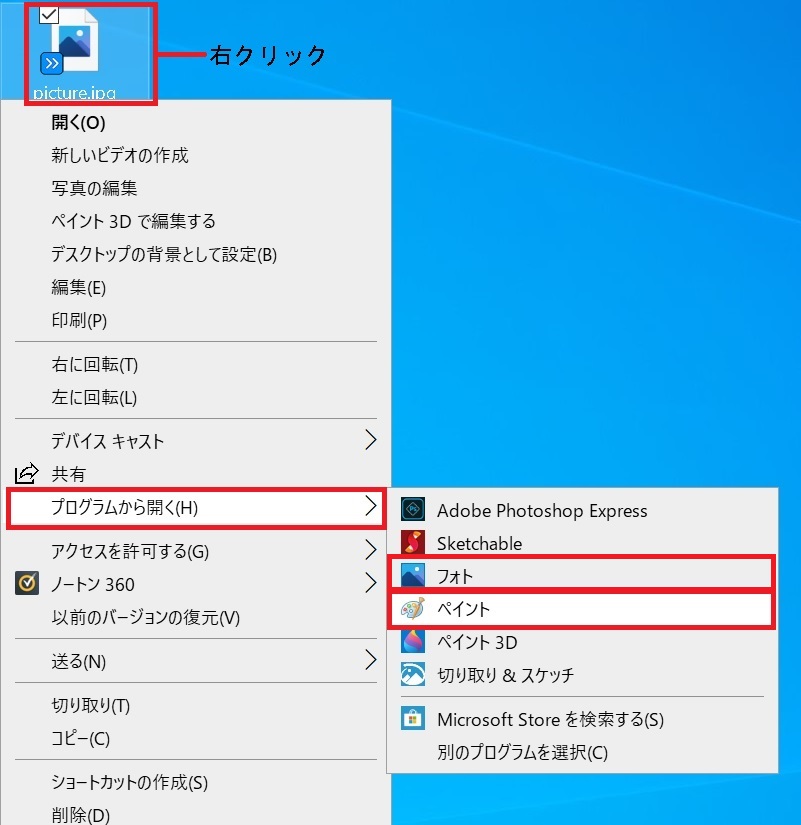Open the image with ペイント label
Screen dimensions: 801x825
pos(463,609)
